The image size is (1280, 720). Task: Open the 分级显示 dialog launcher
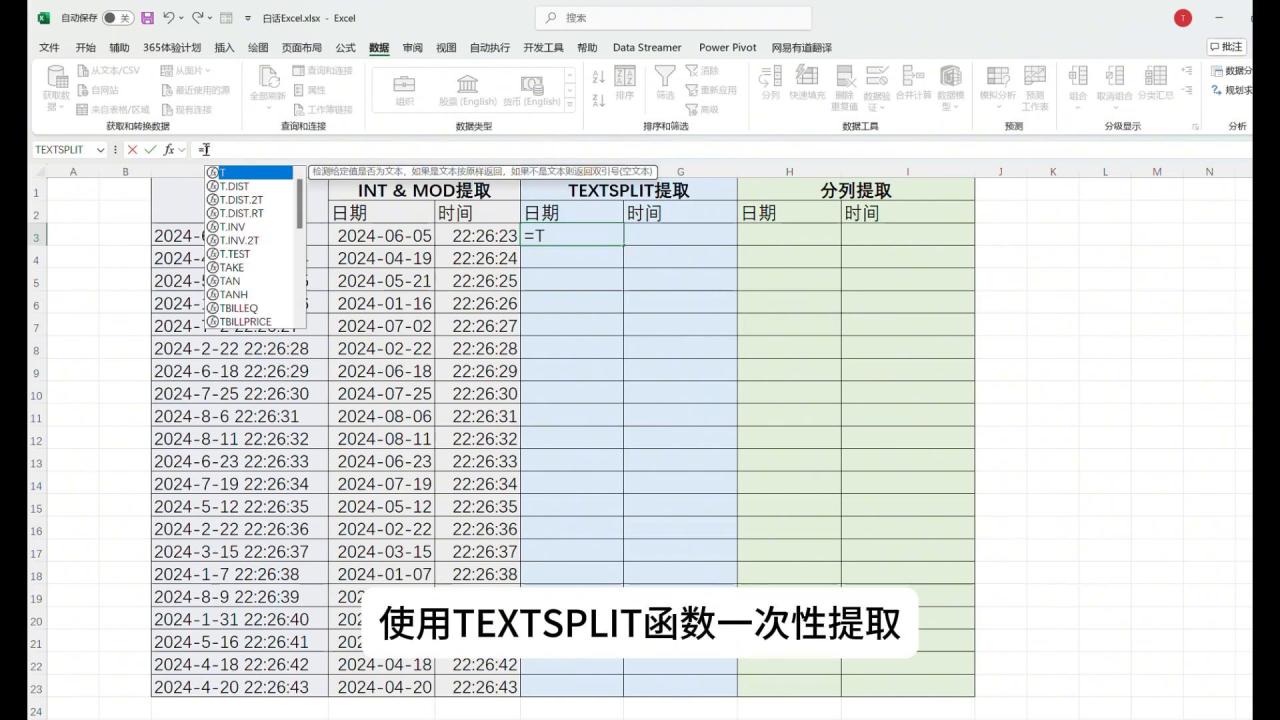coord(1195,127)
